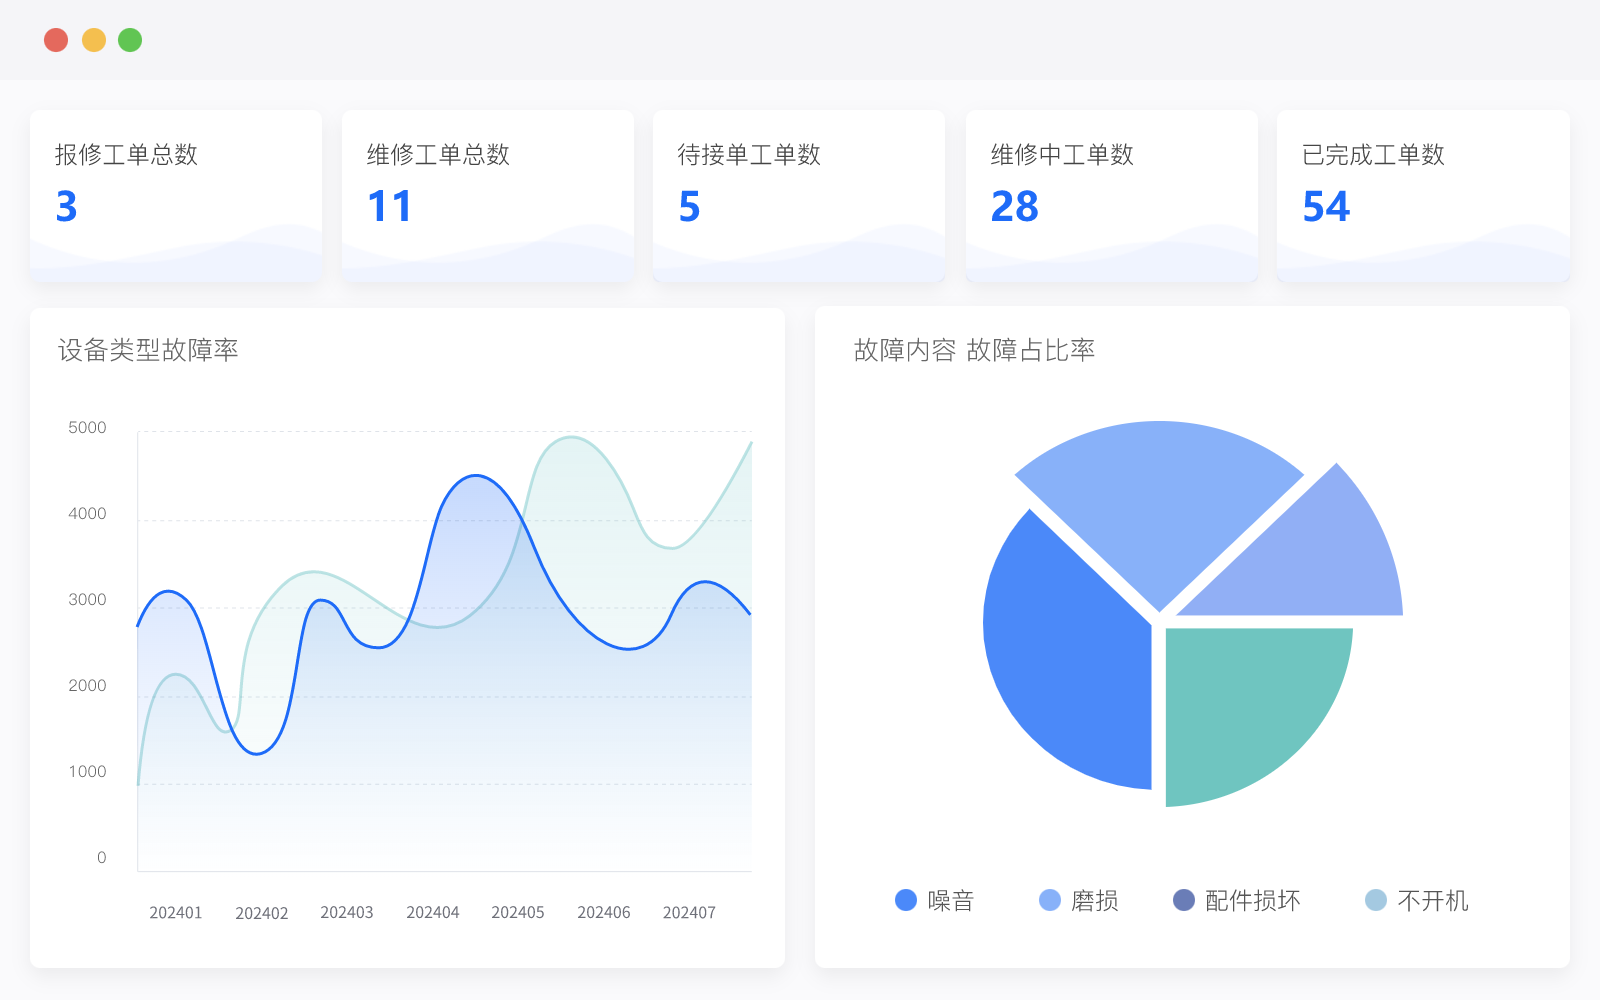The width and height of the screenshot is (1600, 1000).
Task: Open the 已完成工单数 card
Action: 1423,196
